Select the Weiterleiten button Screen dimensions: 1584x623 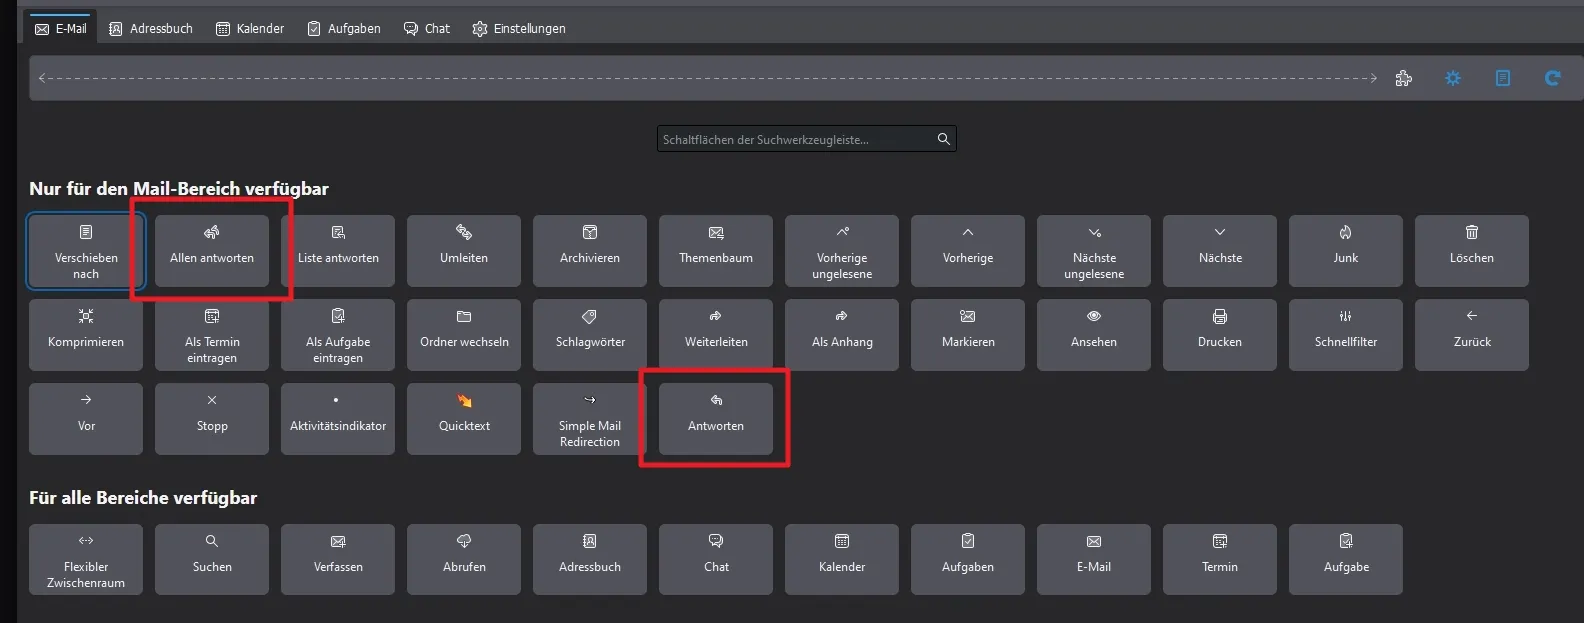tap(716, 335)
